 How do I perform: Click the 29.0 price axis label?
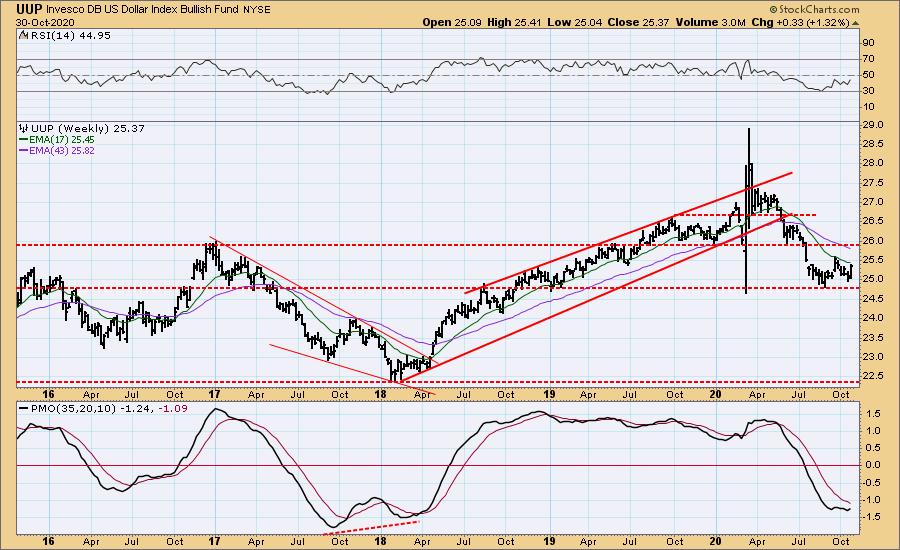871,125
